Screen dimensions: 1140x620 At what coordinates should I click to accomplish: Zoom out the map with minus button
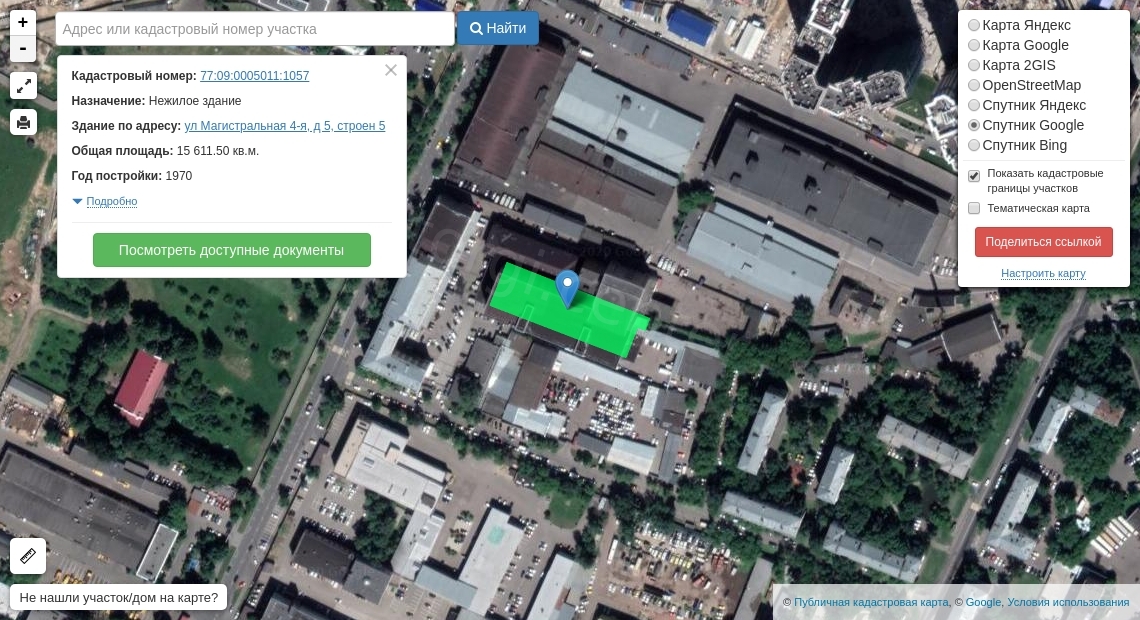[x=23, y=49]
